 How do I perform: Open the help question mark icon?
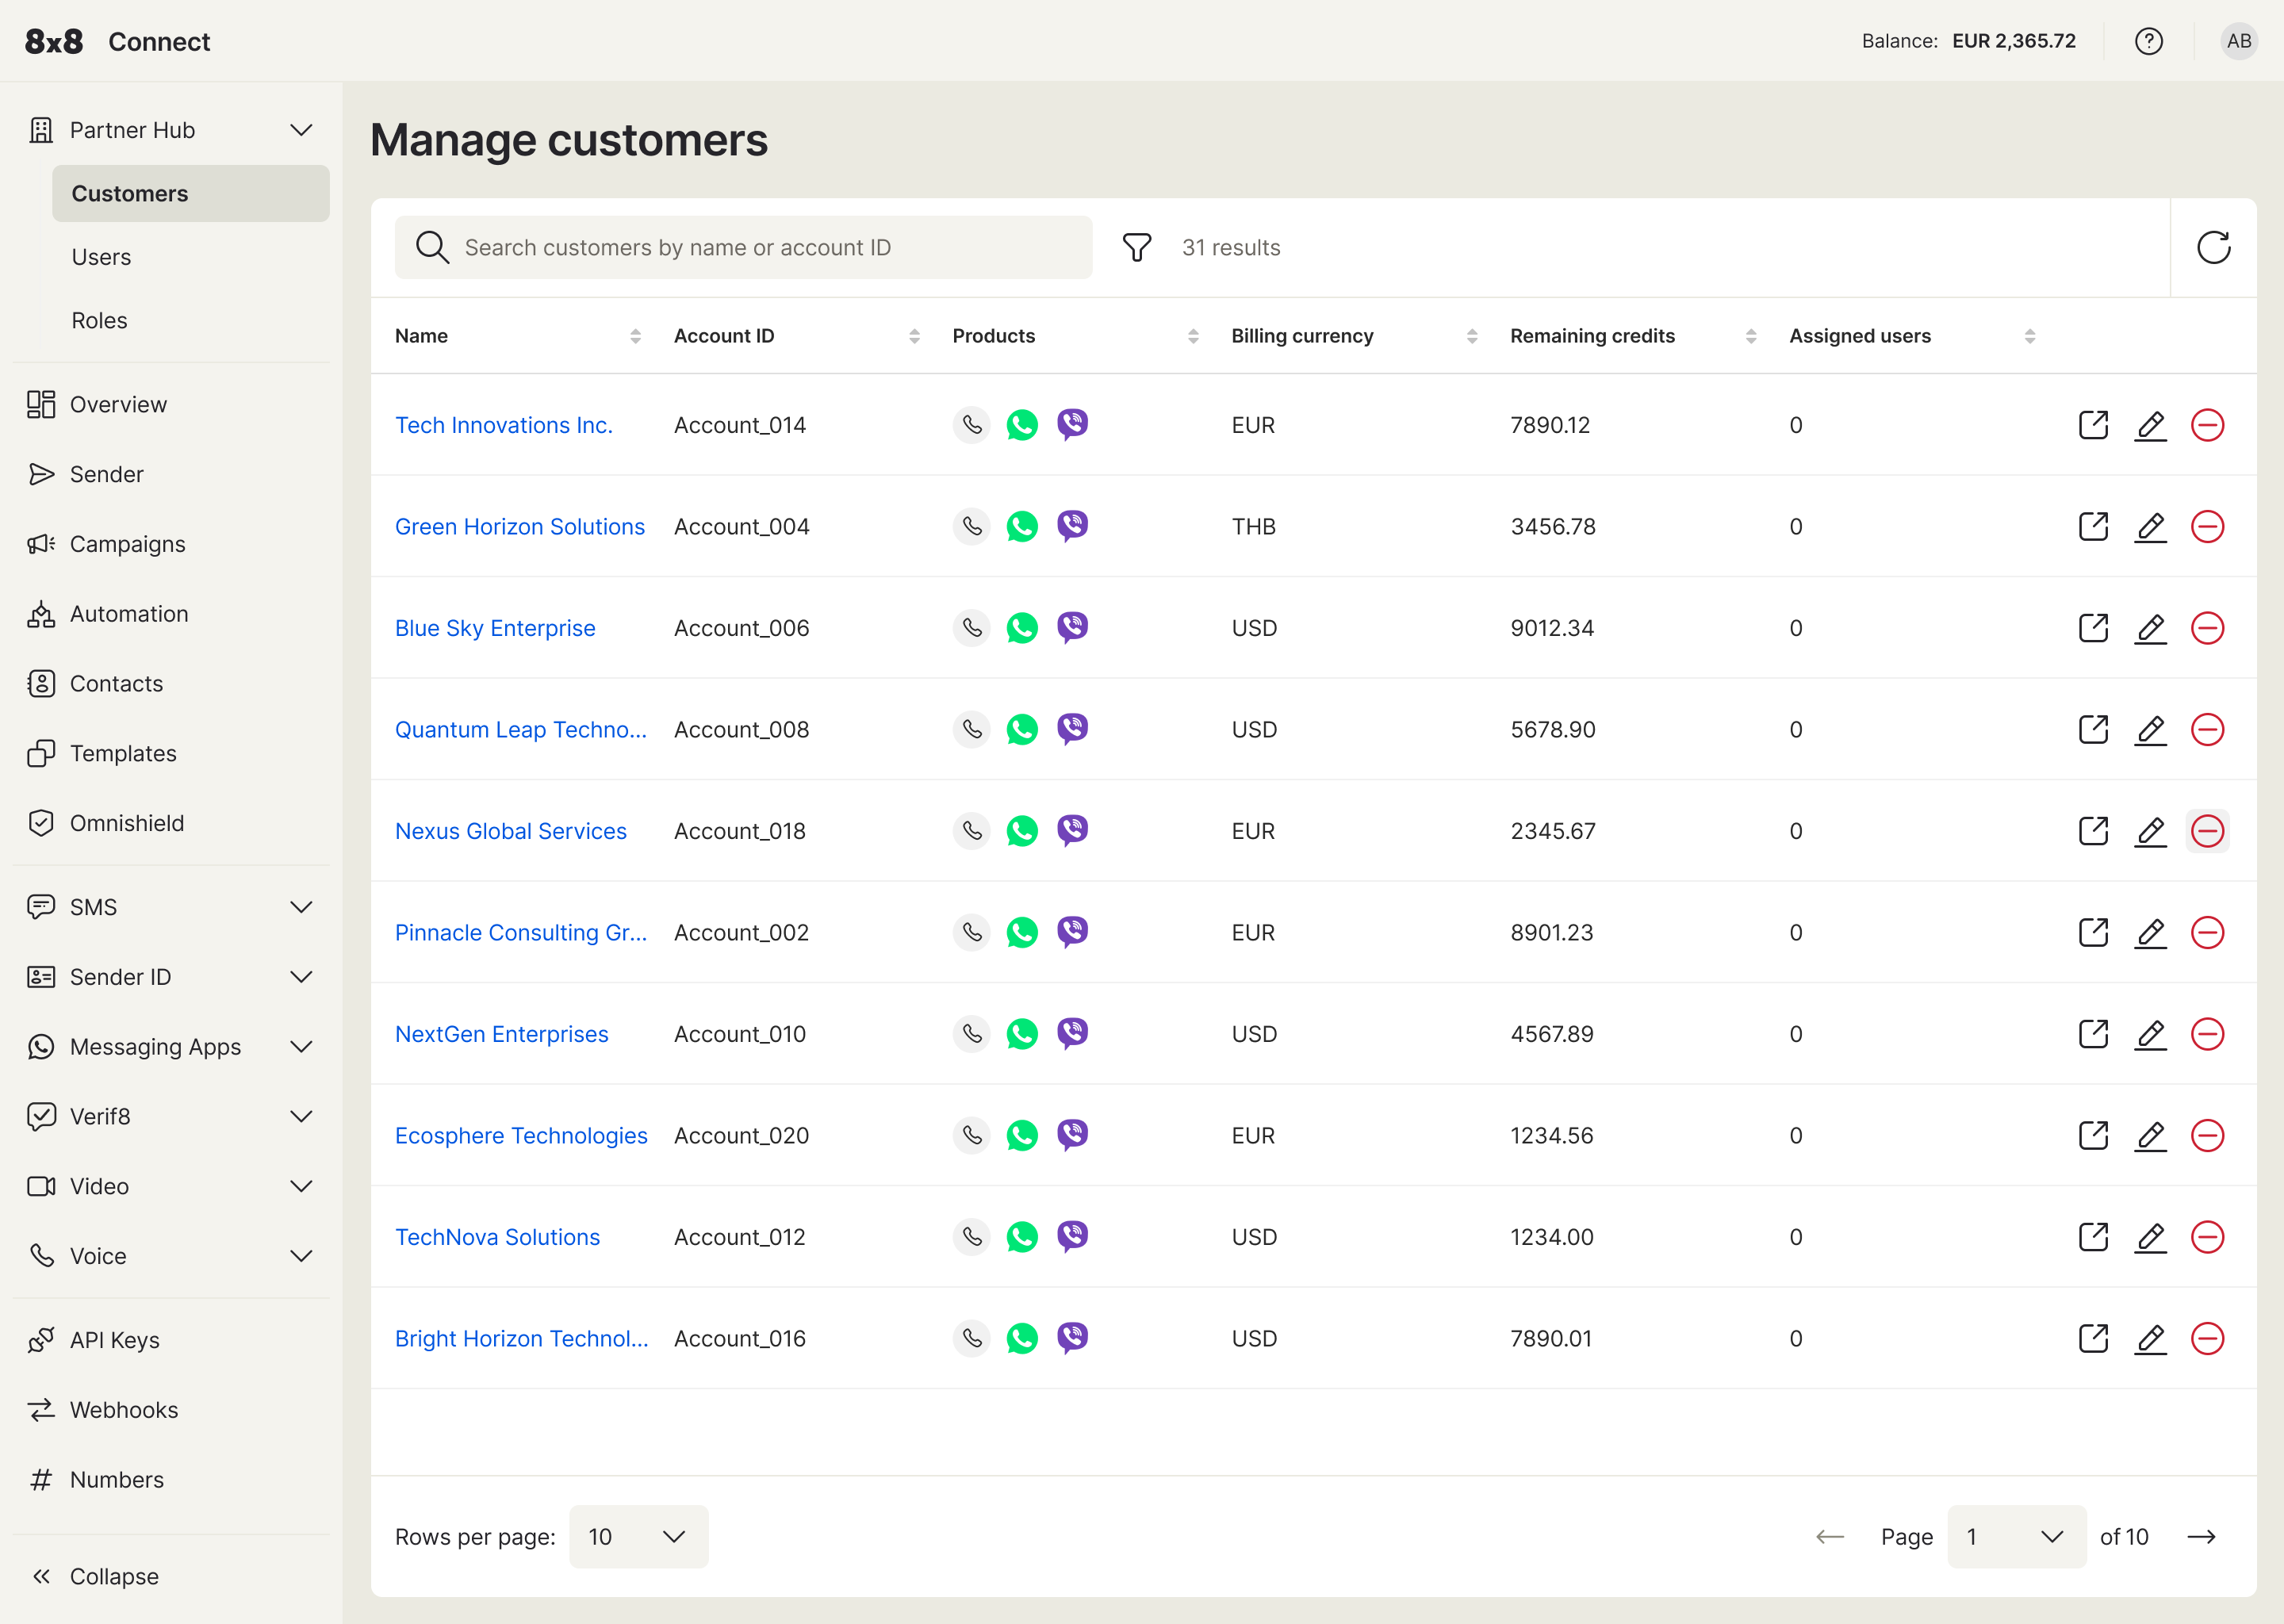tap(2149, 41)
